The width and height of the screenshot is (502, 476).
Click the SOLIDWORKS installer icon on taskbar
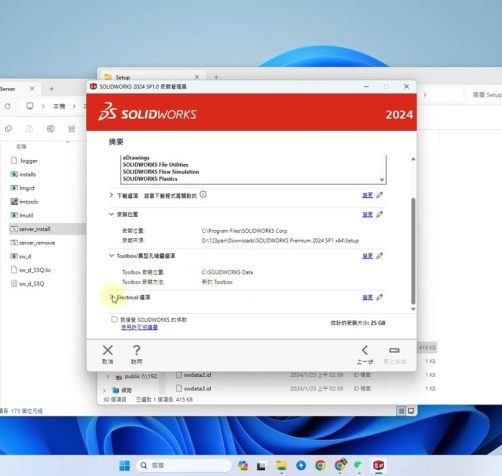pyautogui.click(x=378, y=465)
